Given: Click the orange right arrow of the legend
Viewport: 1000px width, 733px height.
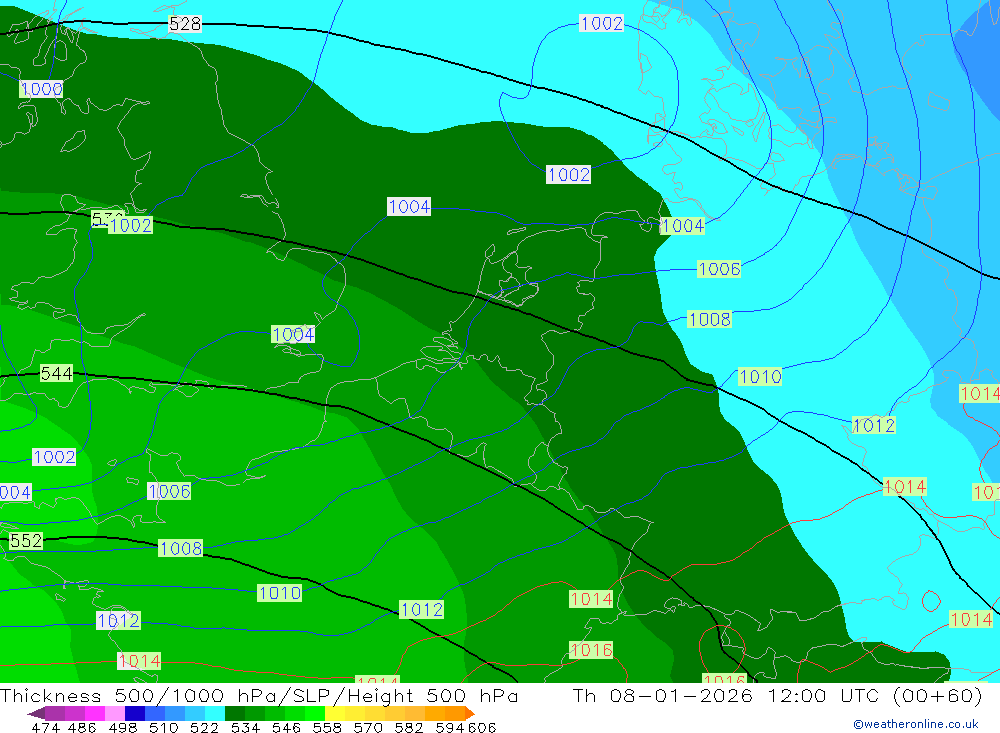Looking at the screenshot, I should [470, 713].
